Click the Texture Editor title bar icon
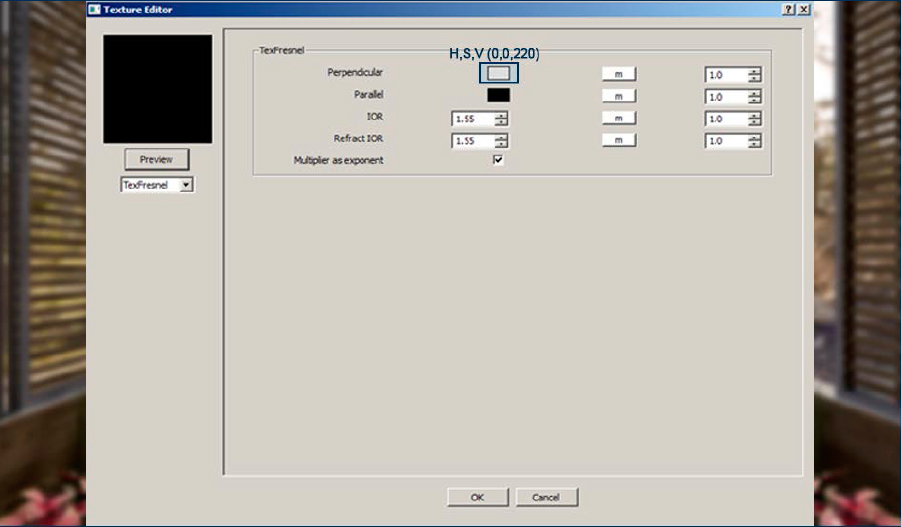The width and height of the screenshot is (901, 527). (x=94, y=9)
